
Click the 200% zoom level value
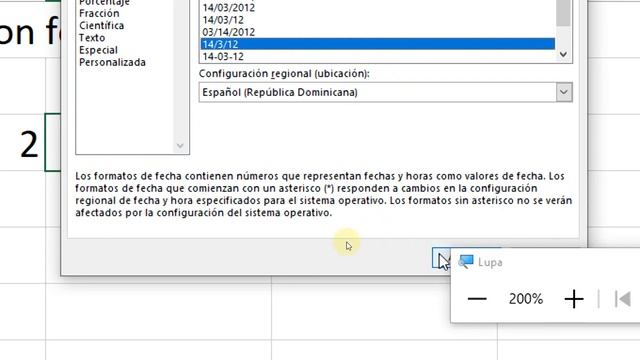(x=526, y=299)
